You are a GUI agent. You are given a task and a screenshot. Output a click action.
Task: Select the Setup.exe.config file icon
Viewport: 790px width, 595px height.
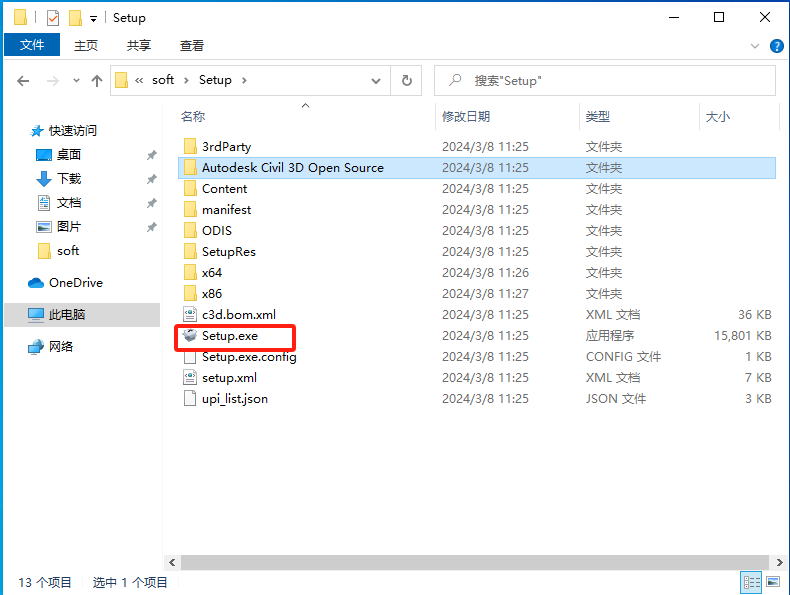point(190,357)
